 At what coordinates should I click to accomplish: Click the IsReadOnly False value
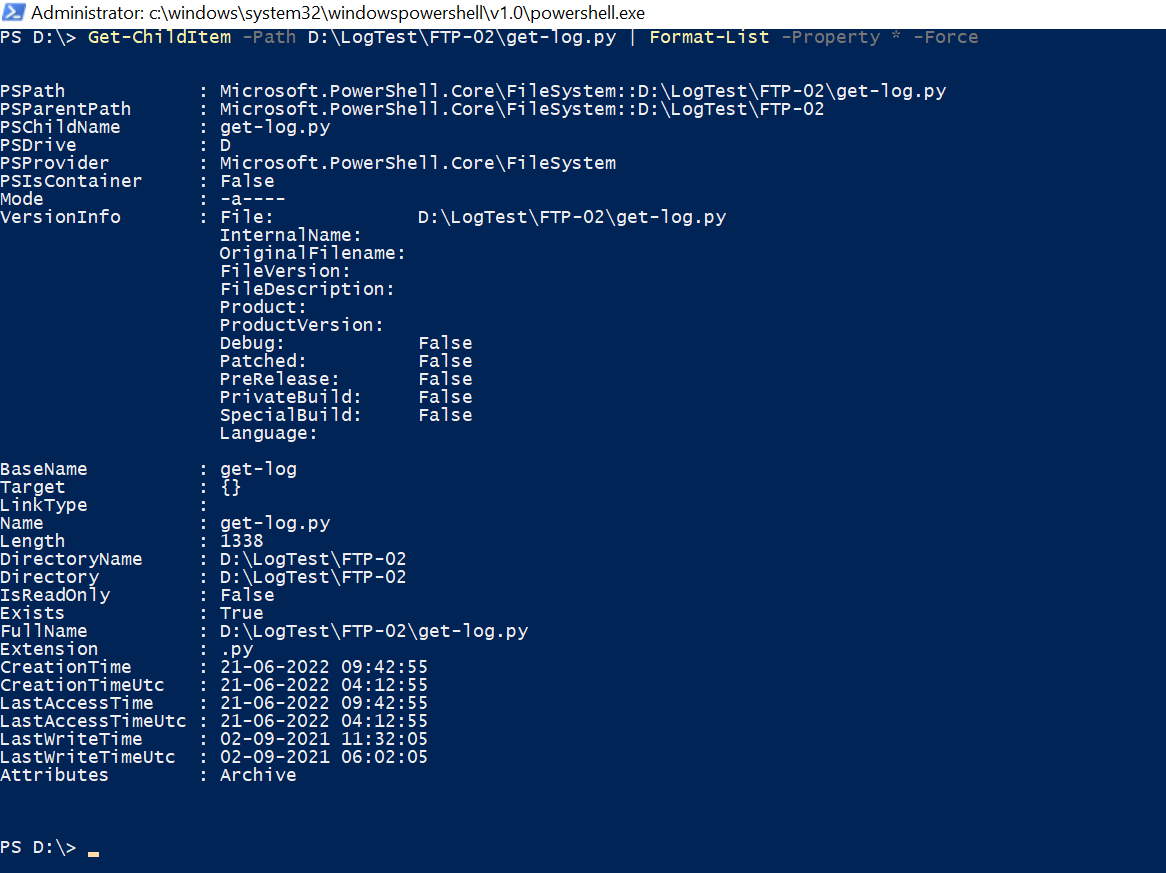(x=247, y=595)
